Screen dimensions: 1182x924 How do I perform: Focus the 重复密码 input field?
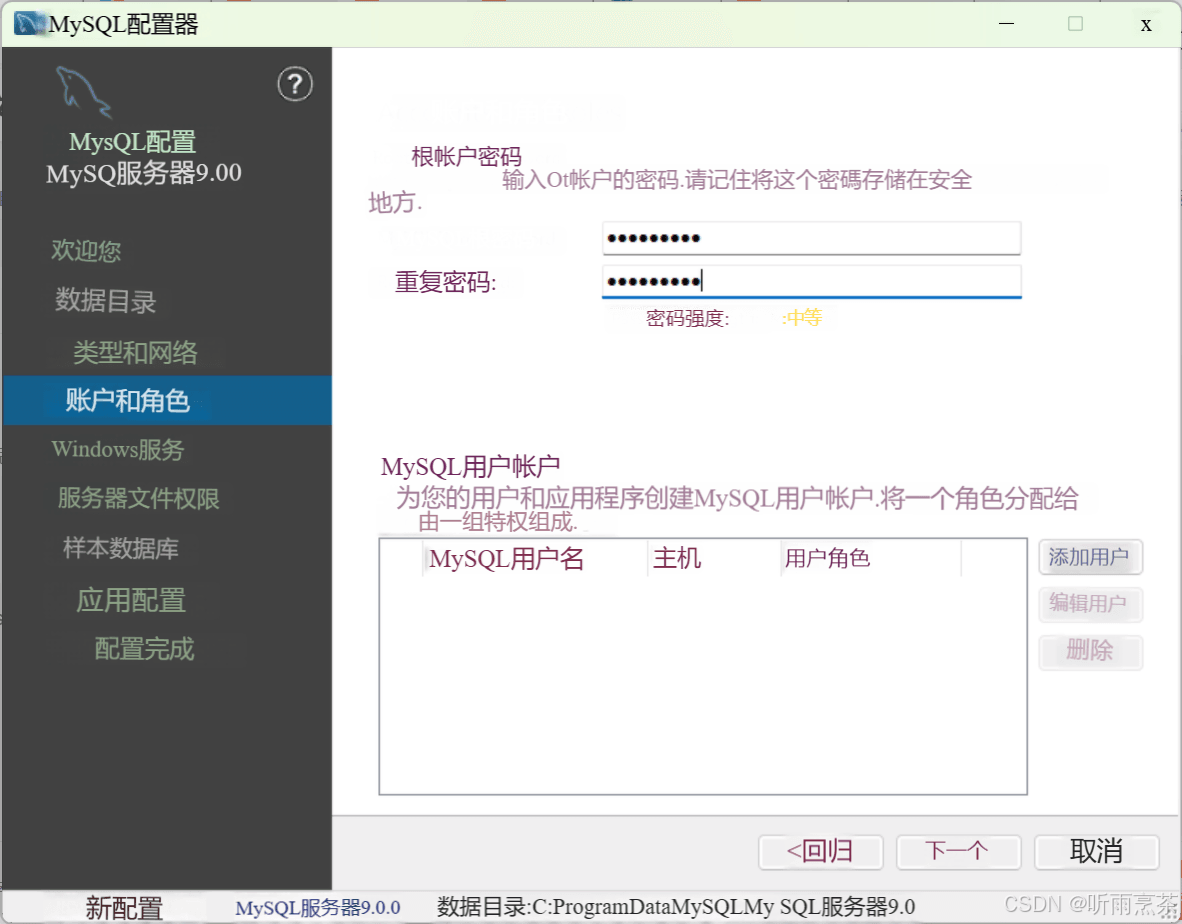coord(812,282)
